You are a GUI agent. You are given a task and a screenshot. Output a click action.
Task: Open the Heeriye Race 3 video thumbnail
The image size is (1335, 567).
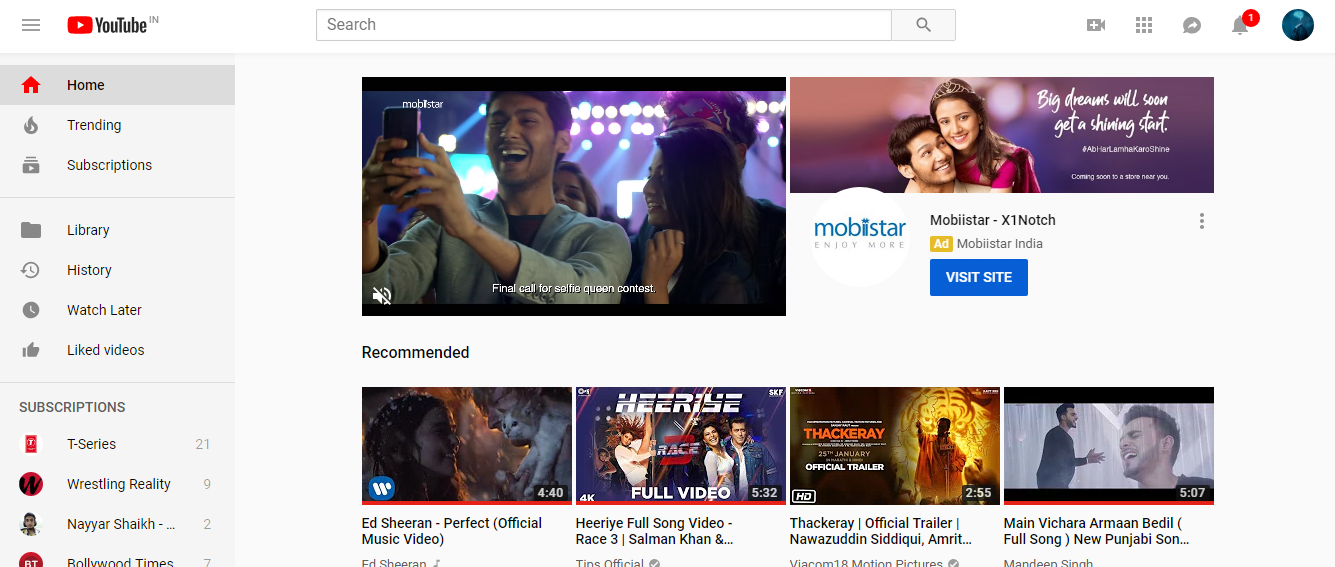pos(680,446)
